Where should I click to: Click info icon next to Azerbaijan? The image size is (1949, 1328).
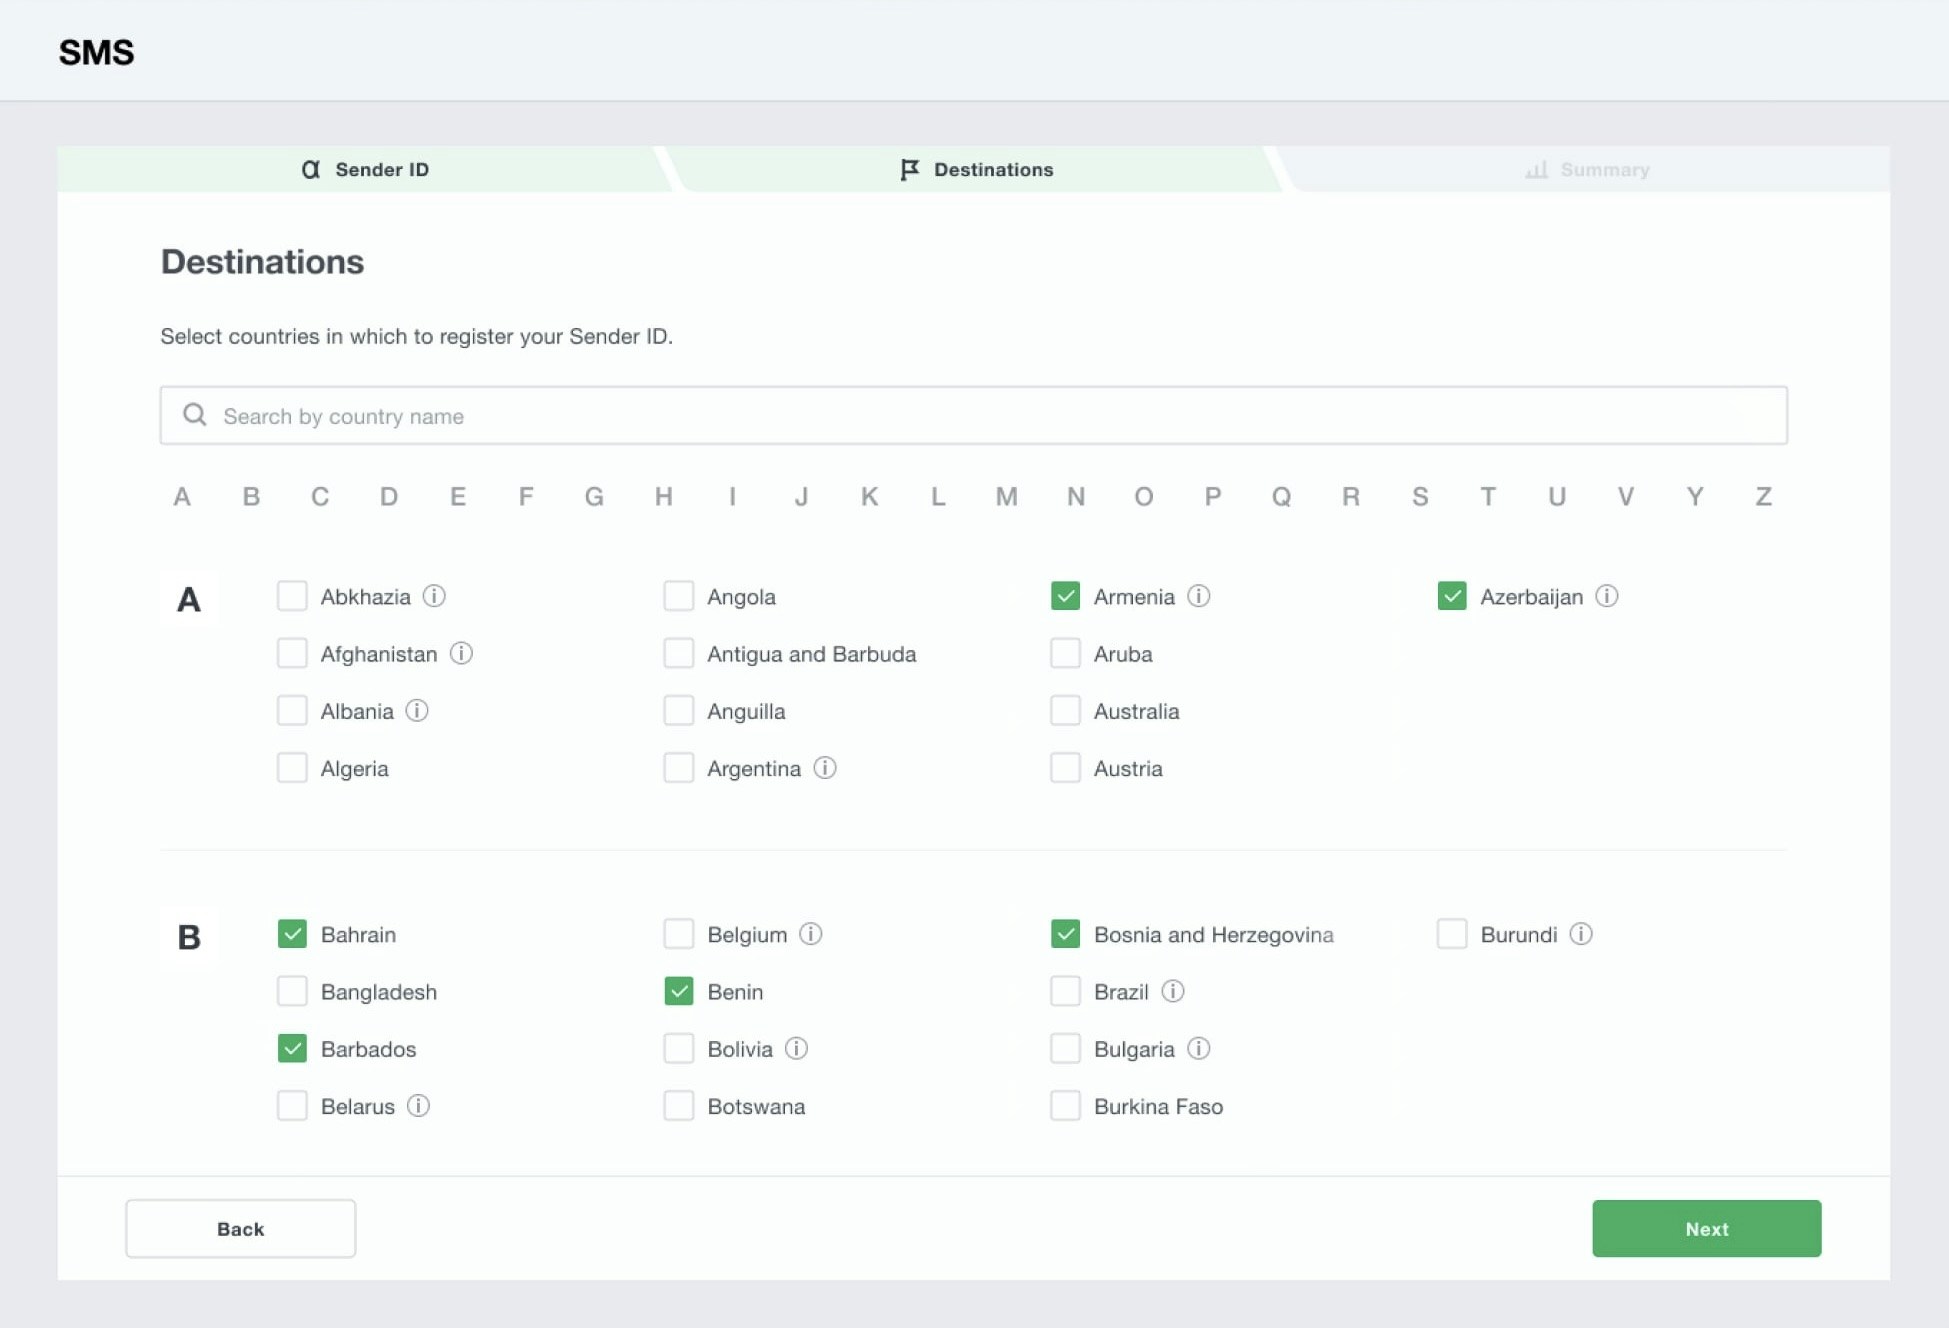pyautogui.click(x=1606, y=596)
